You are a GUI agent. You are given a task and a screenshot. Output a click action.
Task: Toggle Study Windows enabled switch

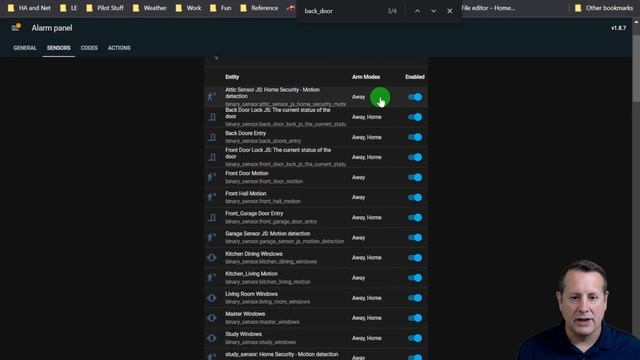415,338
